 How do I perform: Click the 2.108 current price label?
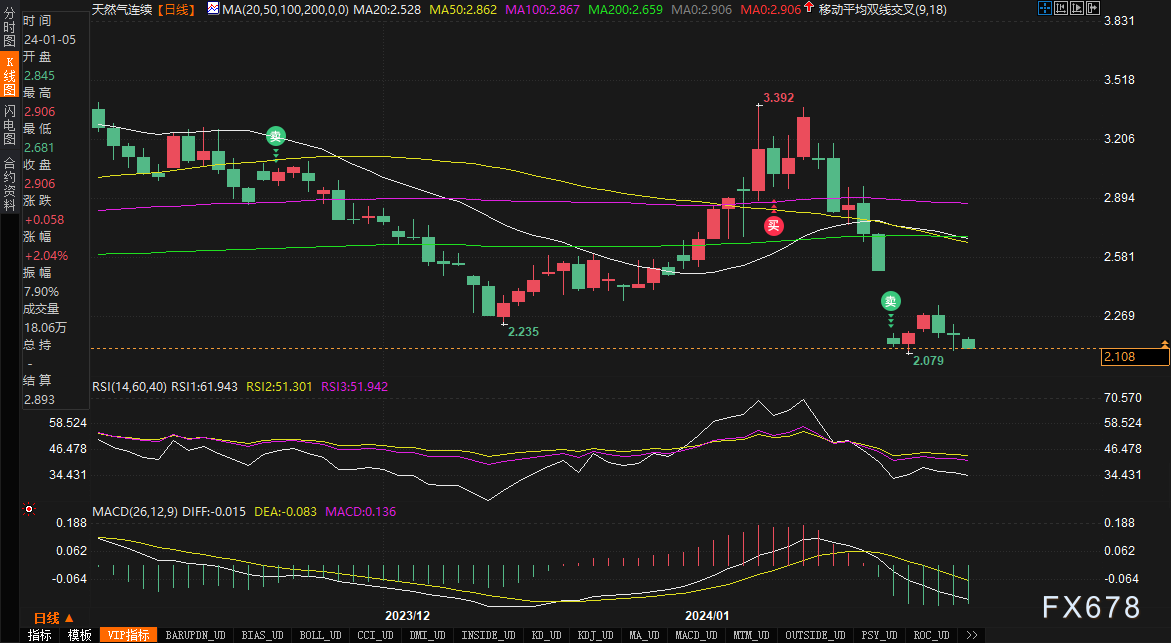coord(1118,356)
